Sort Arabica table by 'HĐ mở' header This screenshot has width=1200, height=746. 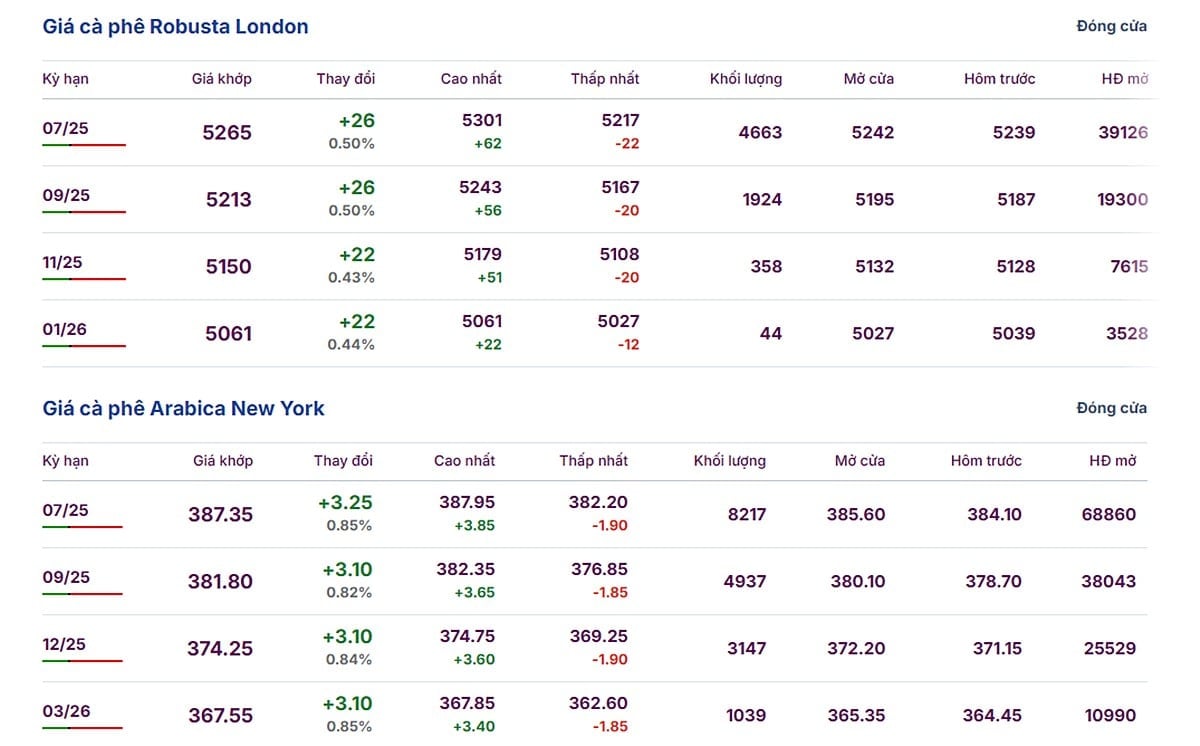click(1113, 461)
